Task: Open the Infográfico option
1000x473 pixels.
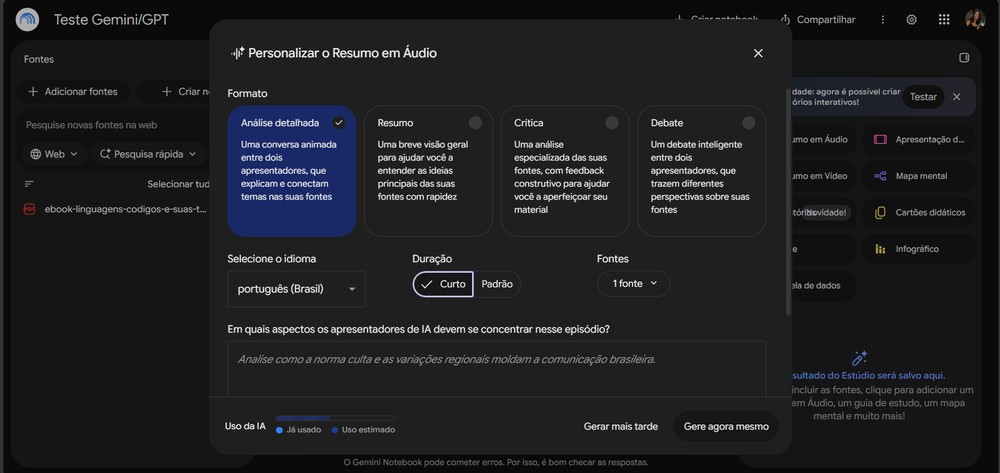Action: click(918, 249)
